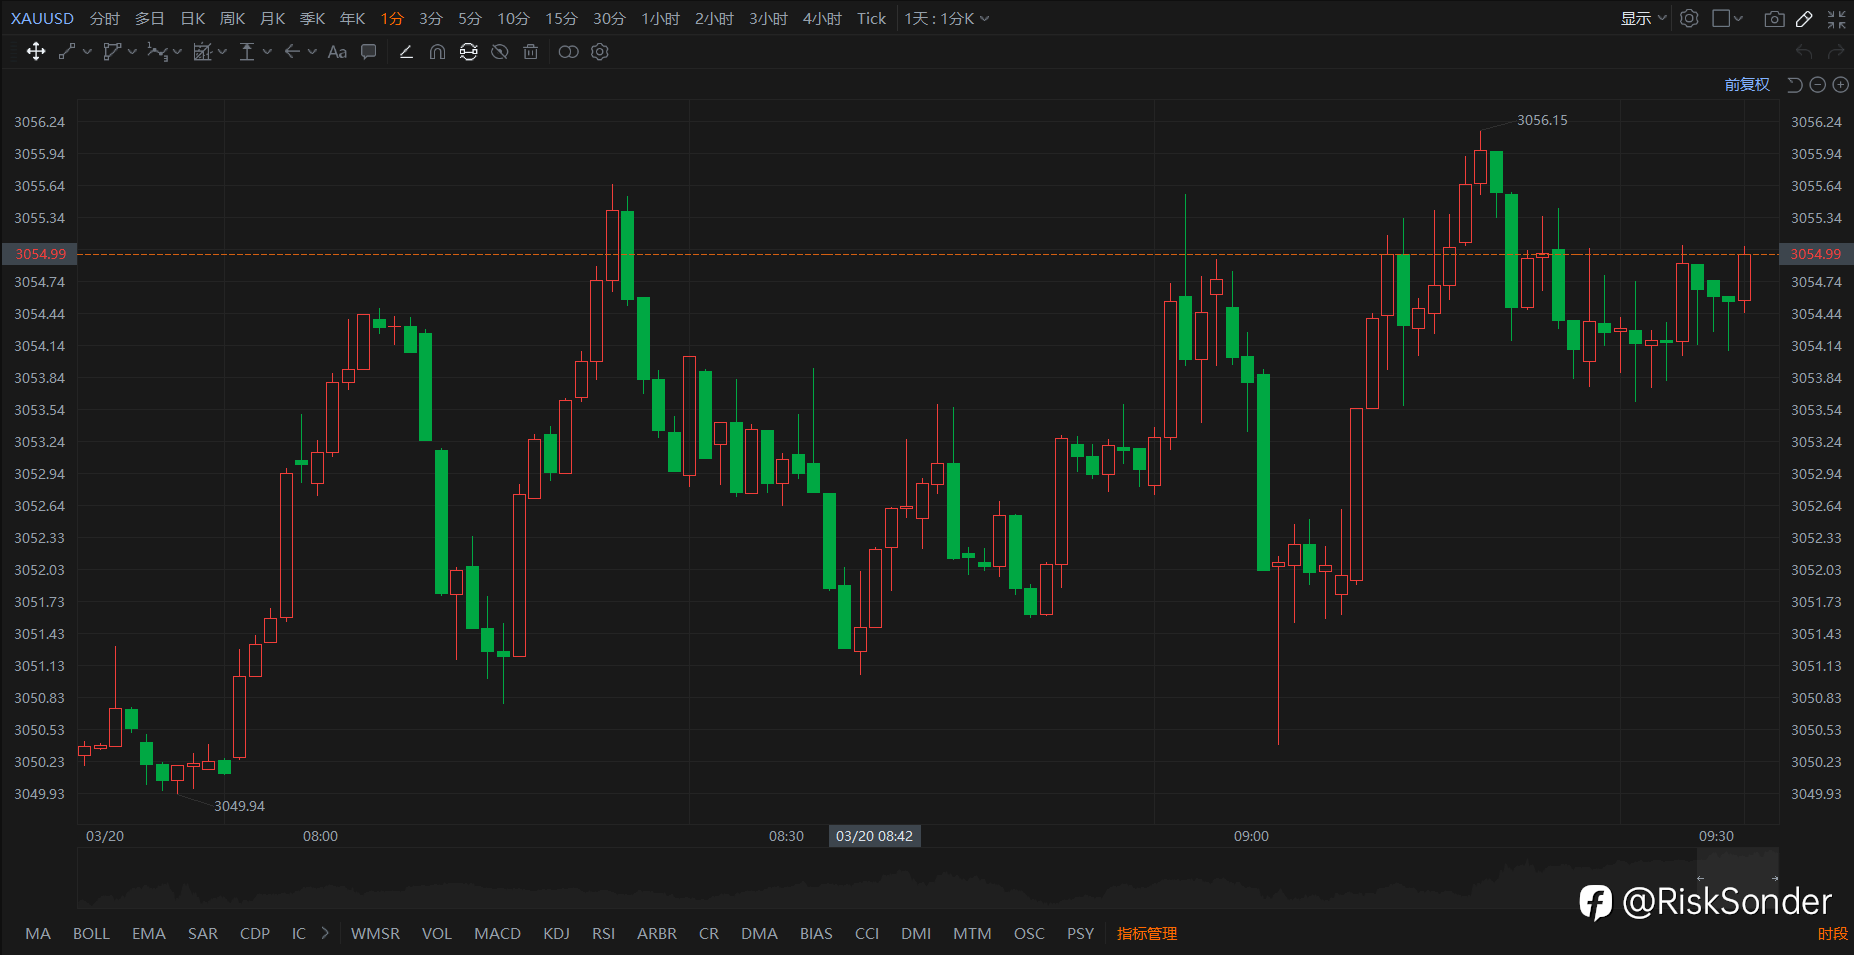Add a speech bubble comment annotation
1854x955 pixels.
[369, 52]
